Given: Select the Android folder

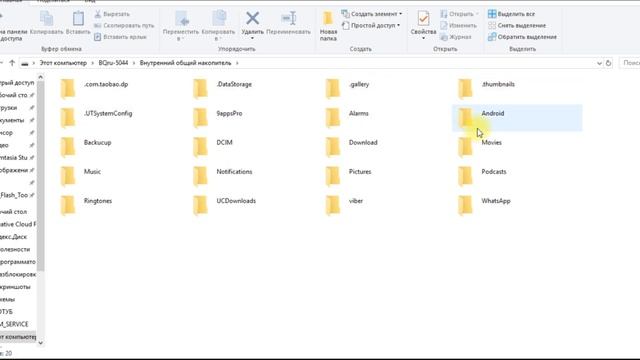Looking at the screenshot, I should point(517,118).
